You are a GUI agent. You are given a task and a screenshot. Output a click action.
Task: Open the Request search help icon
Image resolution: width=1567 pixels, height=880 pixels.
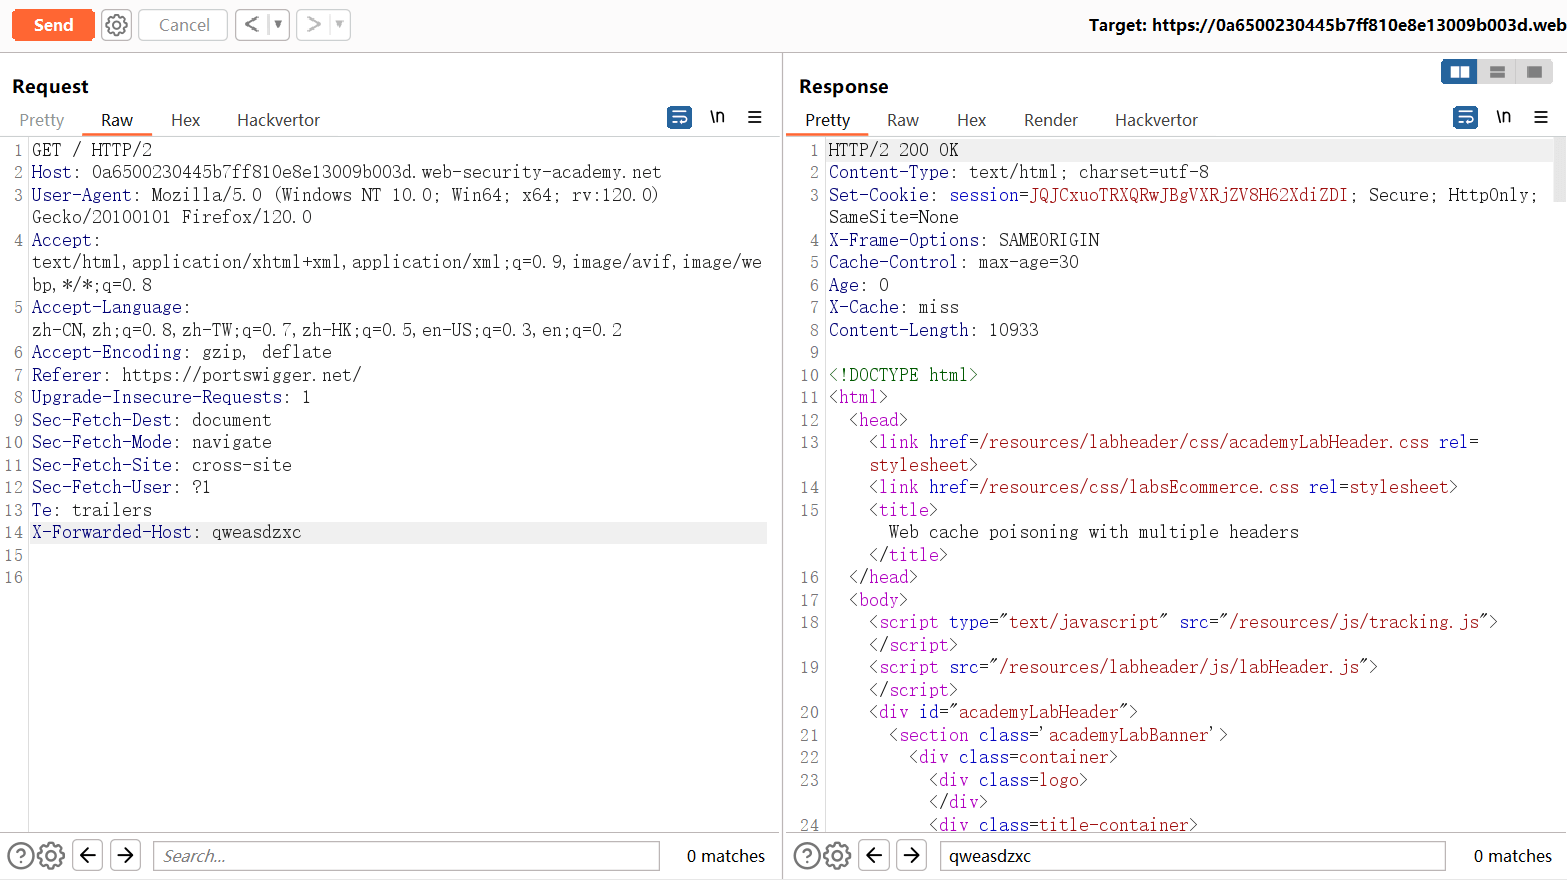pos(20,856)
